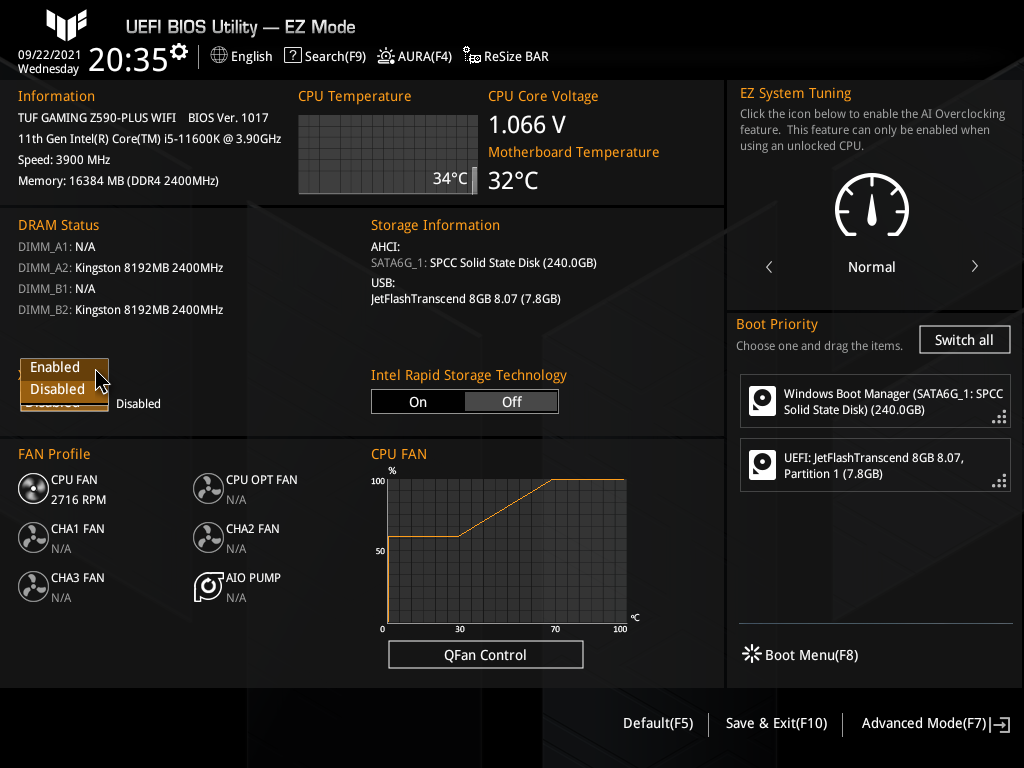Click the CPU FAN icon
Viewport: 1024px width, 768px height.
click(x=33, y=489)
